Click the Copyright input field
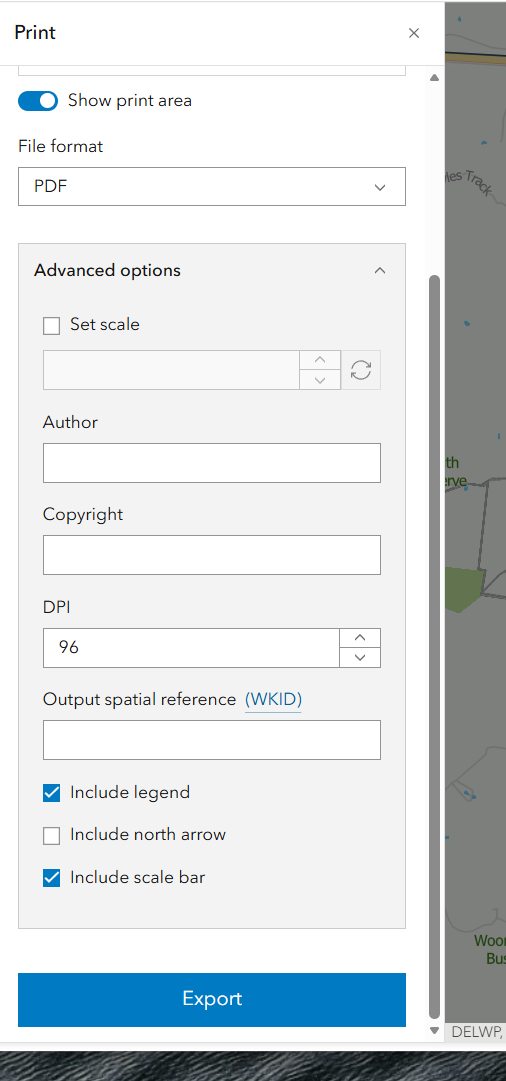This screenshot has height=1081, width=506. 212,555
